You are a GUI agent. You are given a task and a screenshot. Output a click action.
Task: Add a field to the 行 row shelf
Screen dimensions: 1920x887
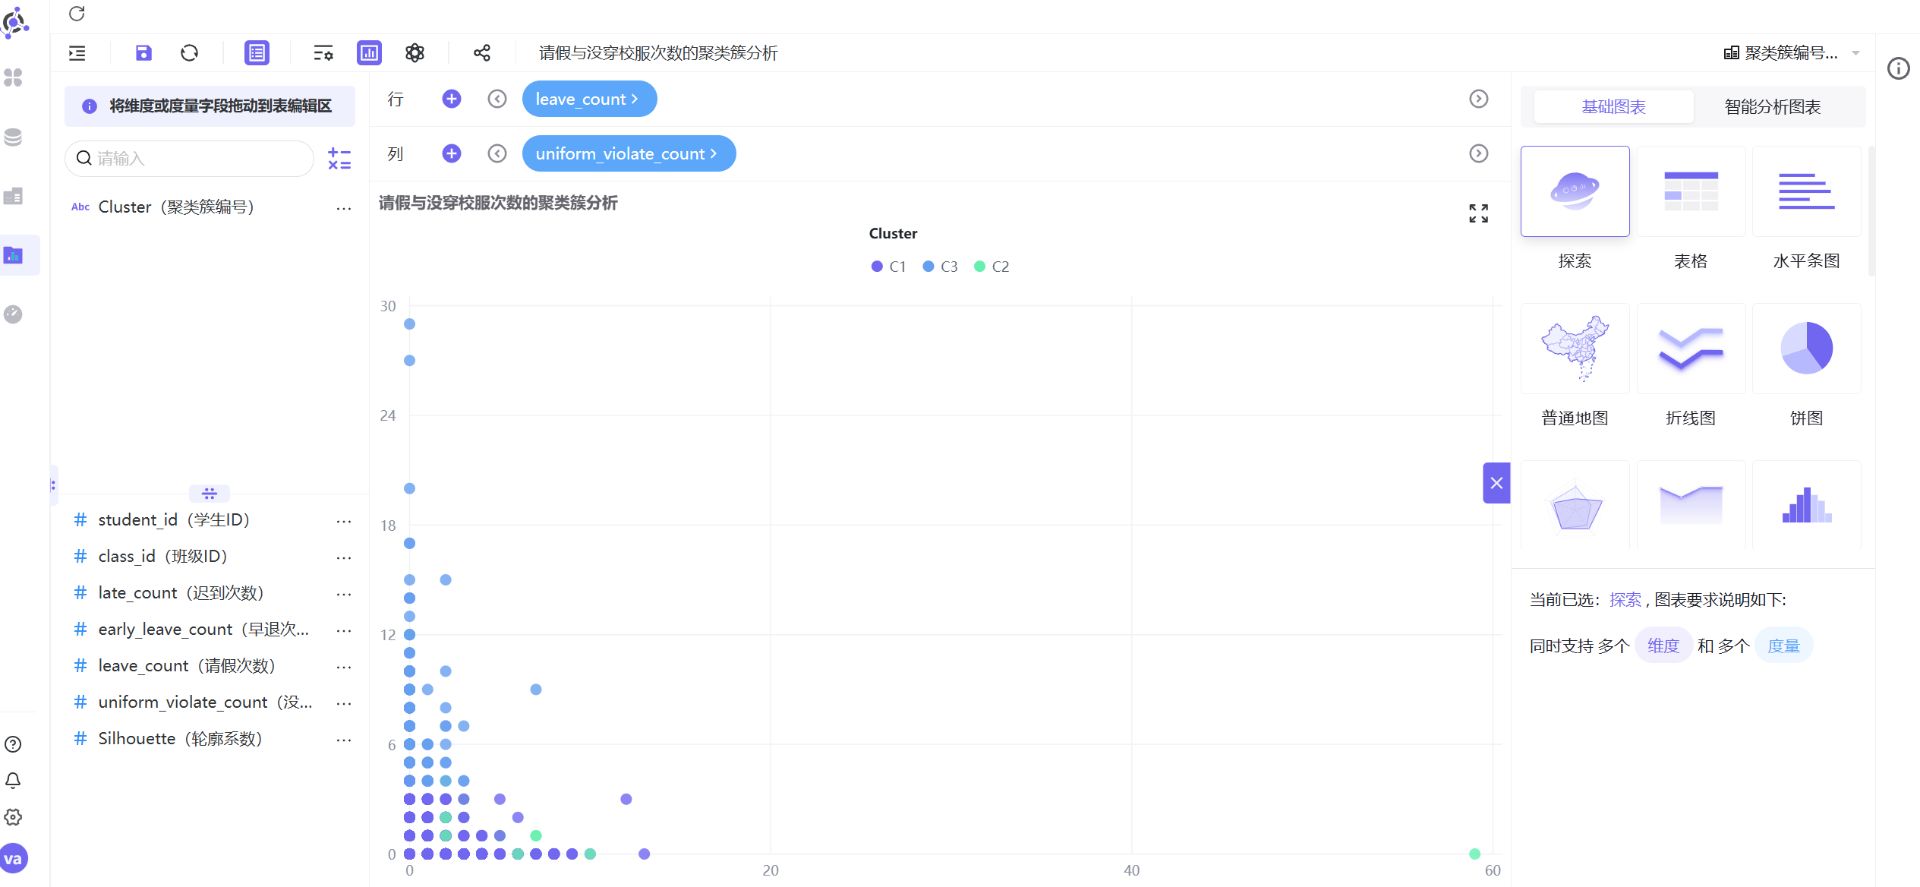[x=452, y=99]
